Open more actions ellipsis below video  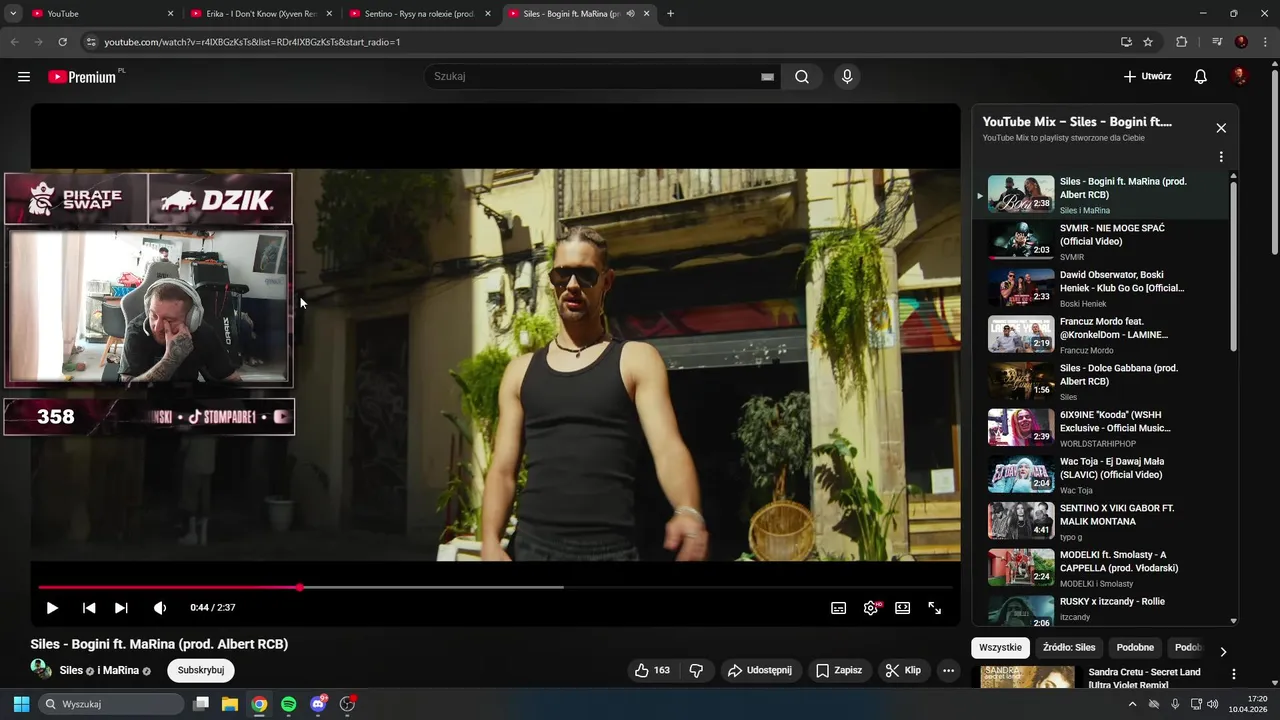click(949, 671)
